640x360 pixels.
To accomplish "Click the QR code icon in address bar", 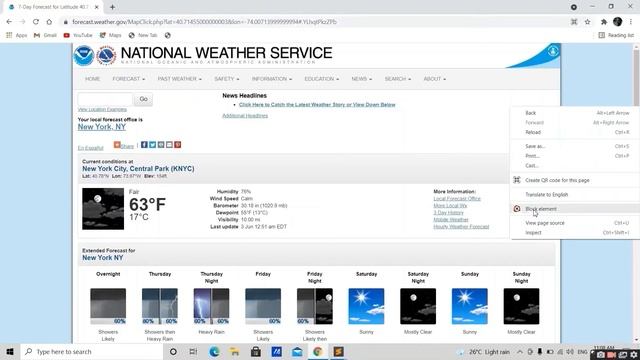I will [x=574, y=22].
